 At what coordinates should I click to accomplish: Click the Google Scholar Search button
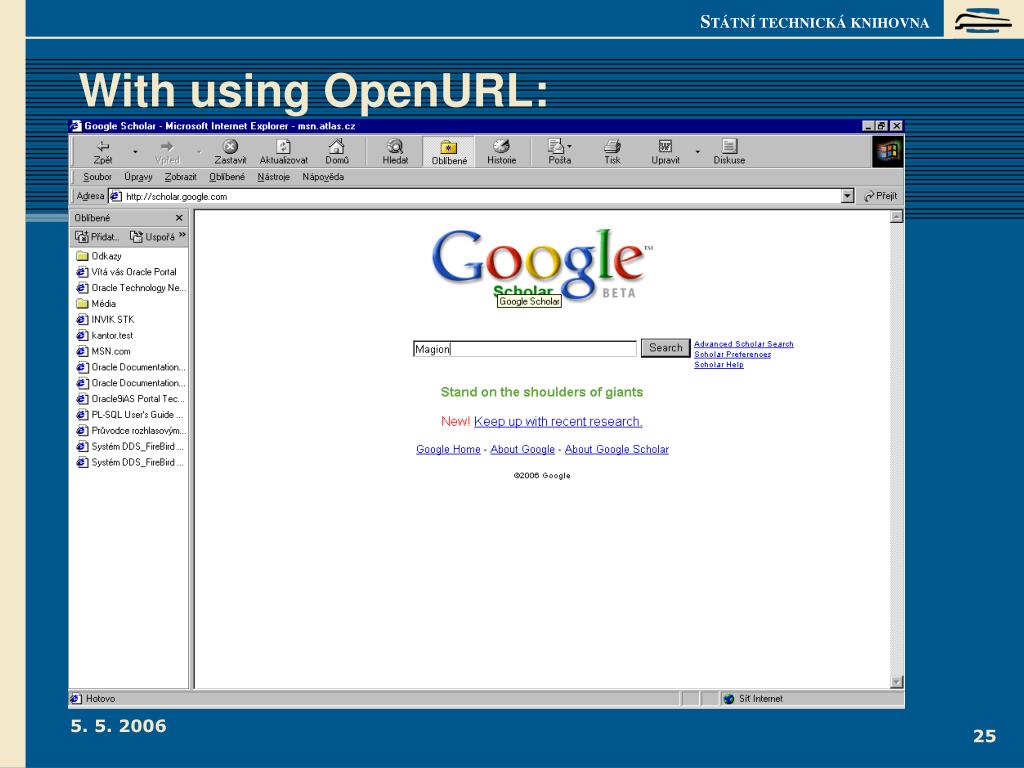665,348
